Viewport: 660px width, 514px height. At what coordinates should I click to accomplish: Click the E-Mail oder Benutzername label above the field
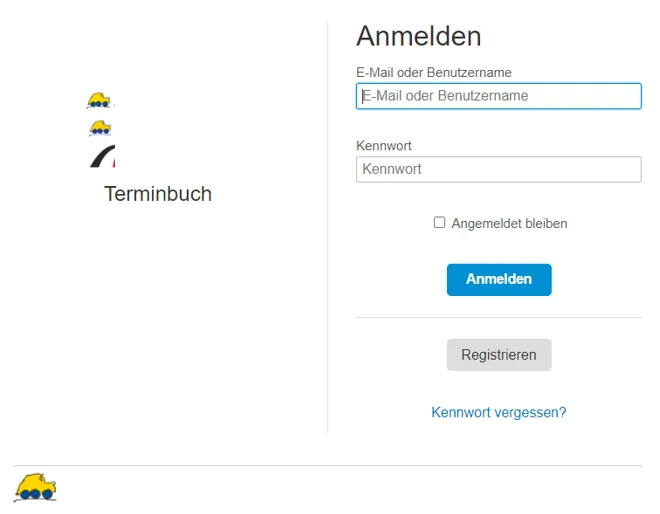[433, 73]
